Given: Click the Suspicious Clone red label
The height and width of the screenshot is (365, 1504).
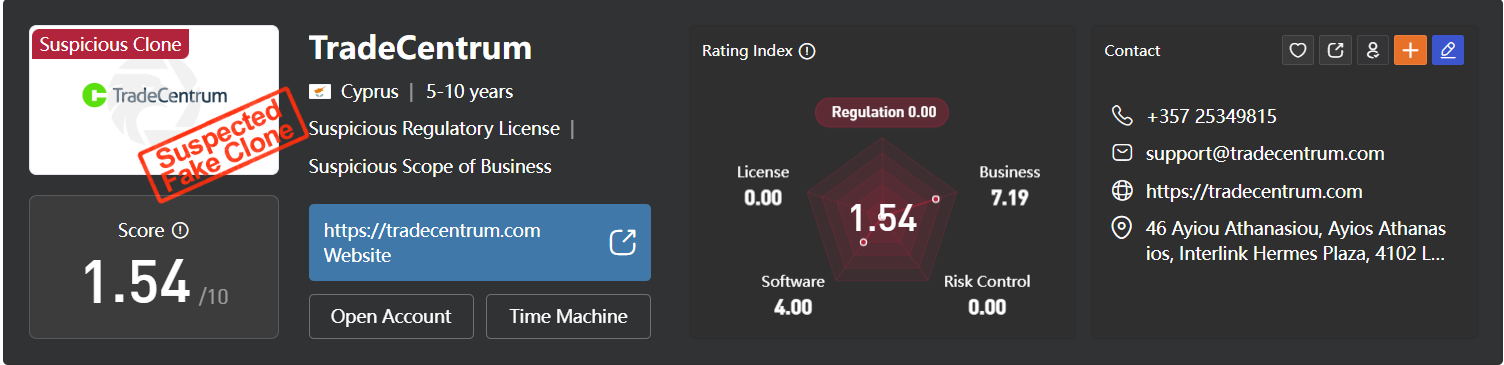Looking at the screenshot, I should click(110, 45).
